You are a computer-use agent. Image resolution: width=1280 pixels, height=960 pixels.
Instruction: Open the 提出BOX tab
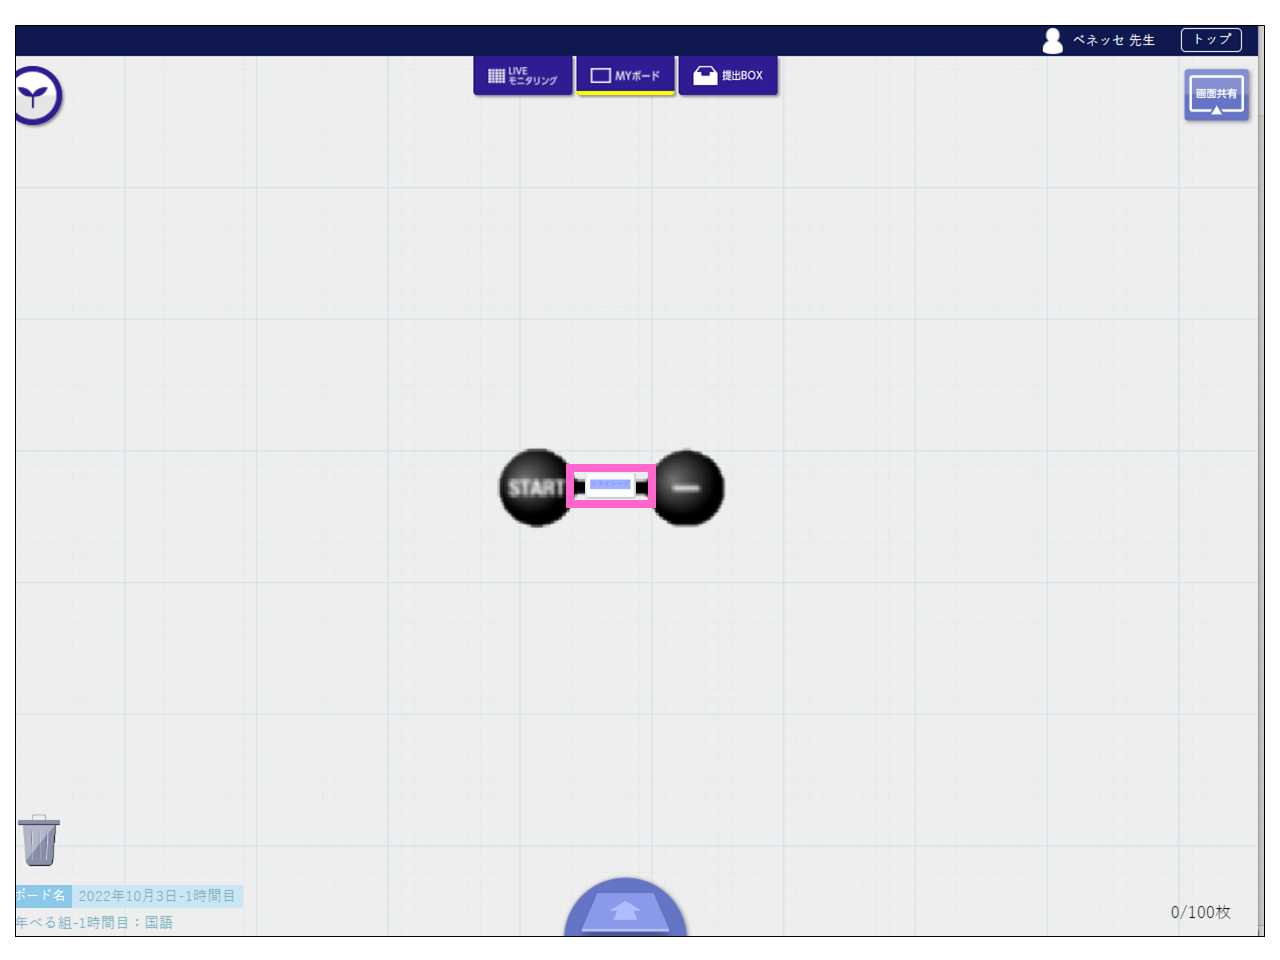[728, 76]
